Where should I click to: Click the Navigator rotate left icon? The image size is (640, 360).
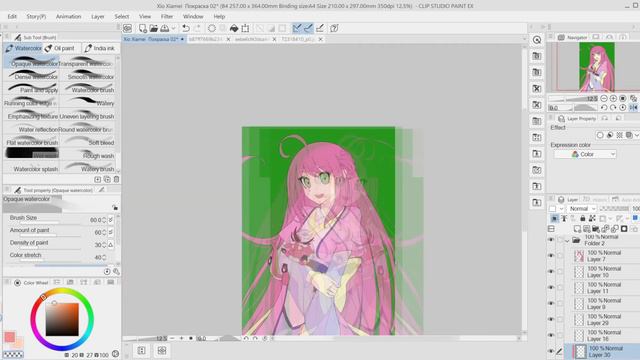(604, 108)
